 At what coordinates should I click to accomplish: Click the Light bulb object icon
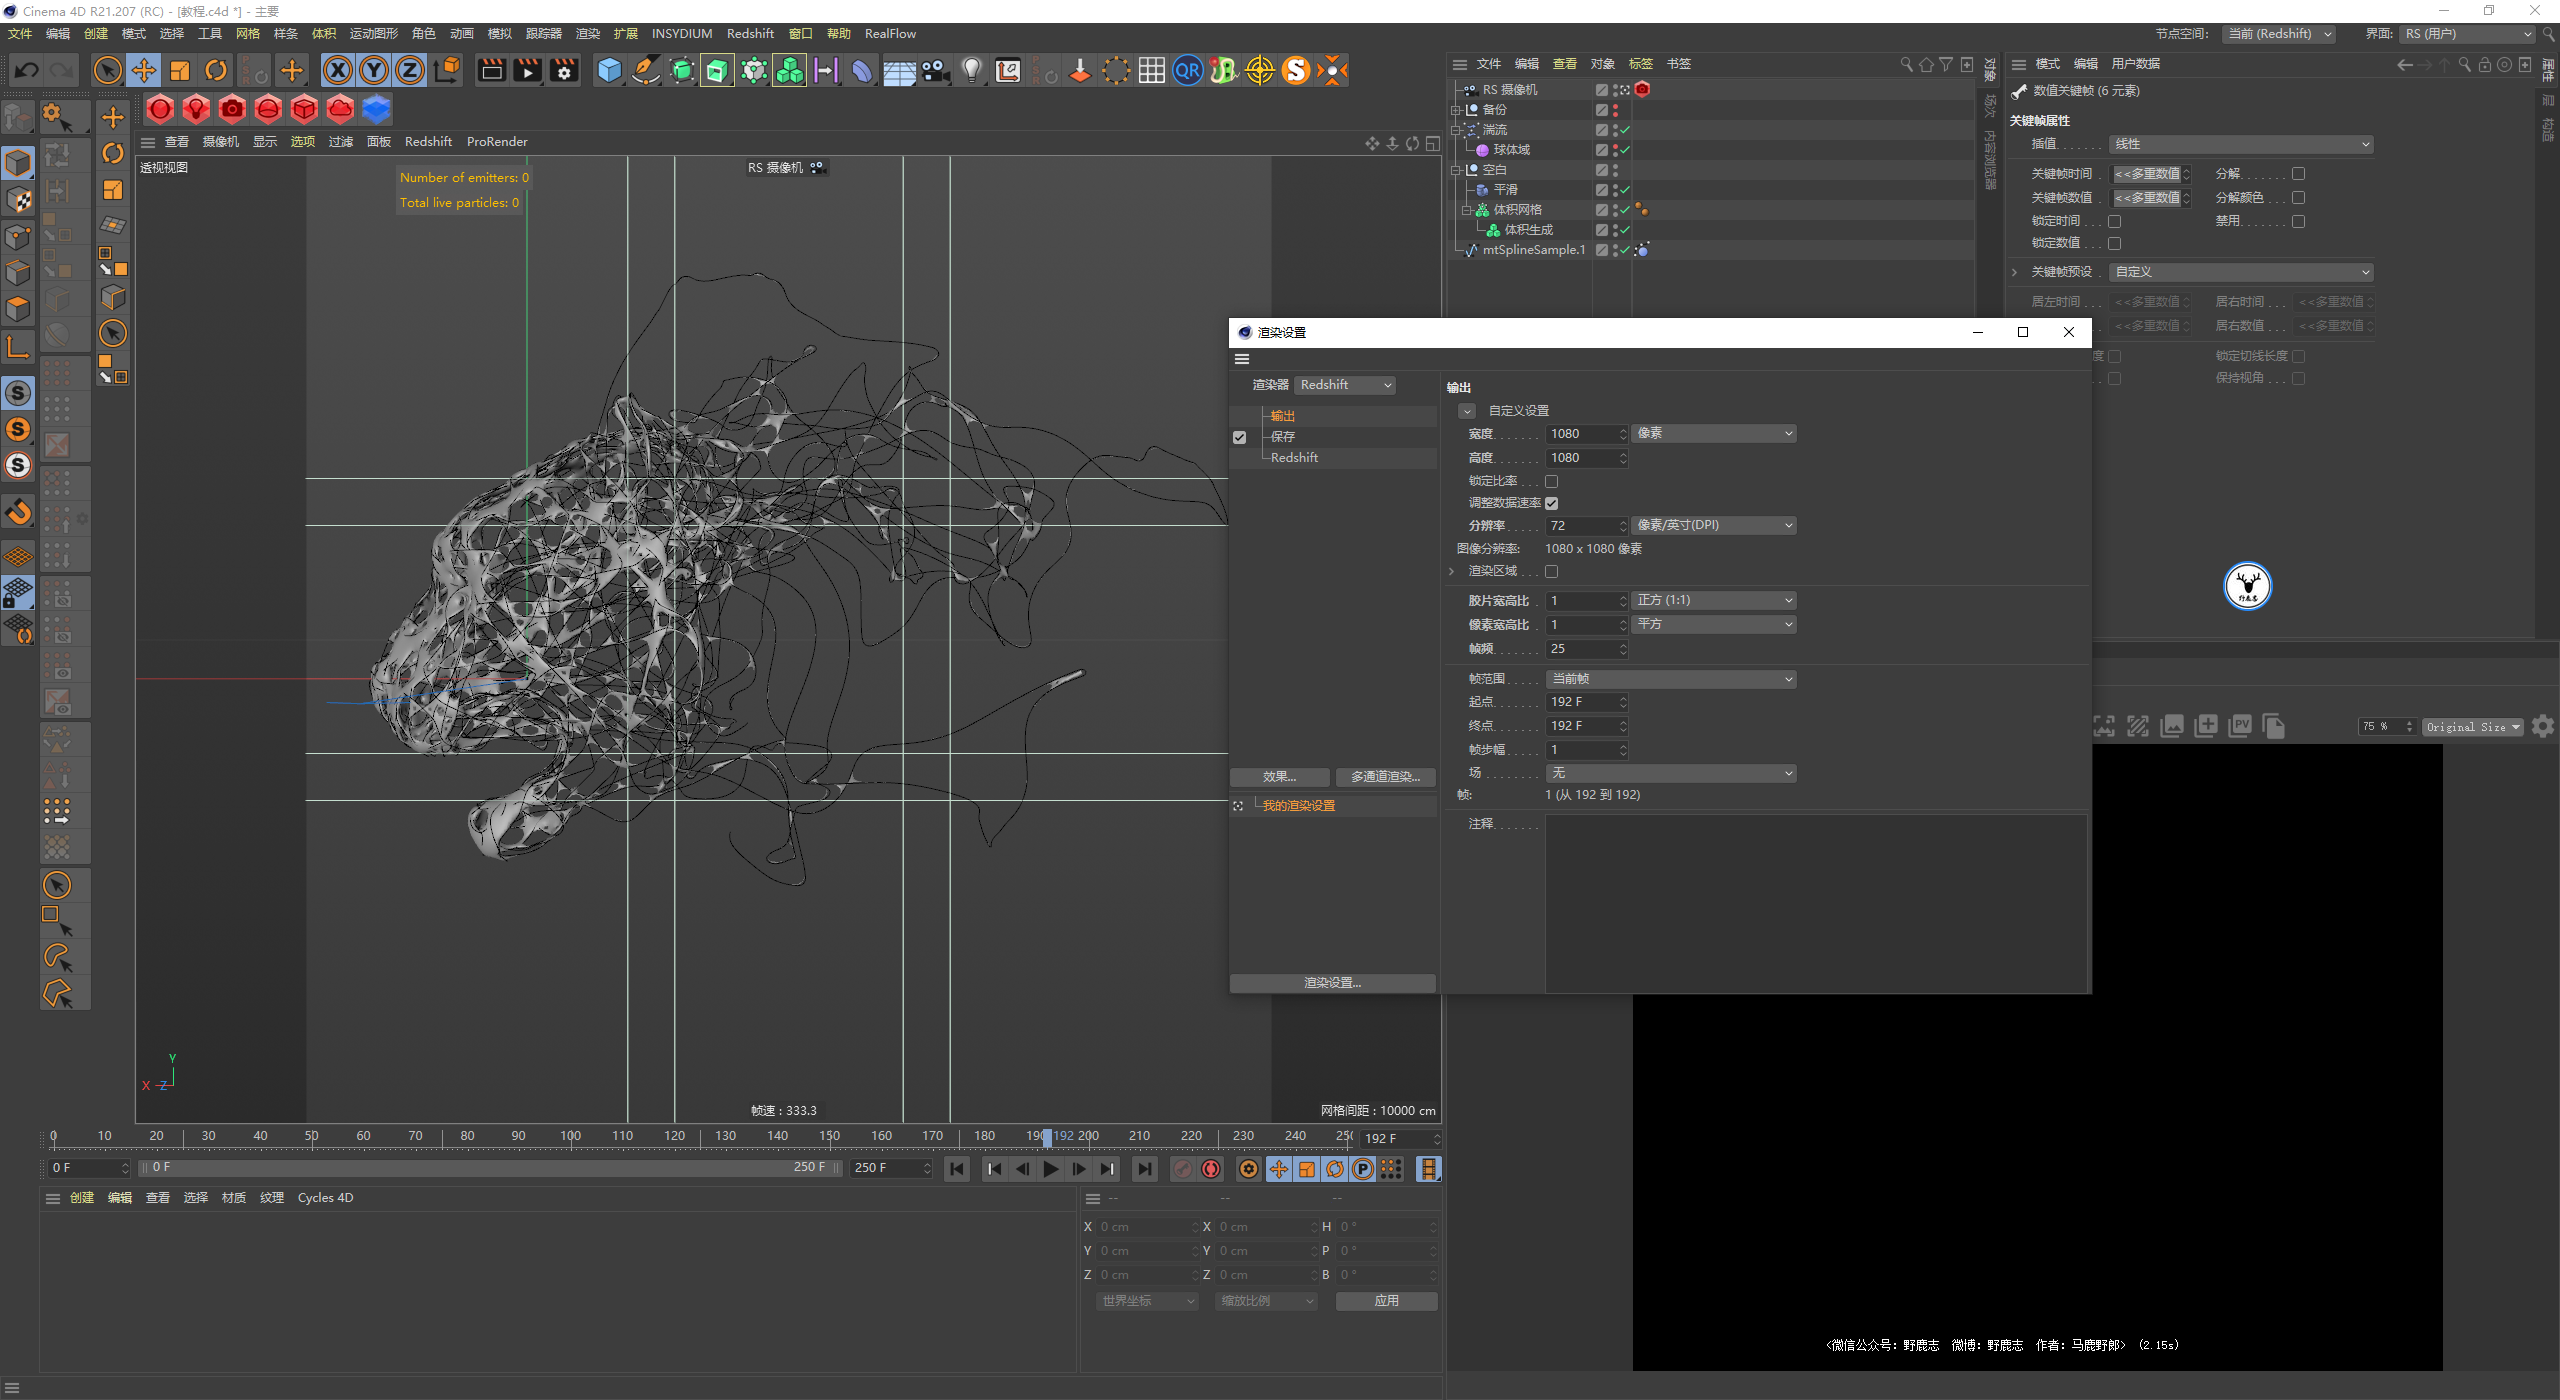(971, 70)
